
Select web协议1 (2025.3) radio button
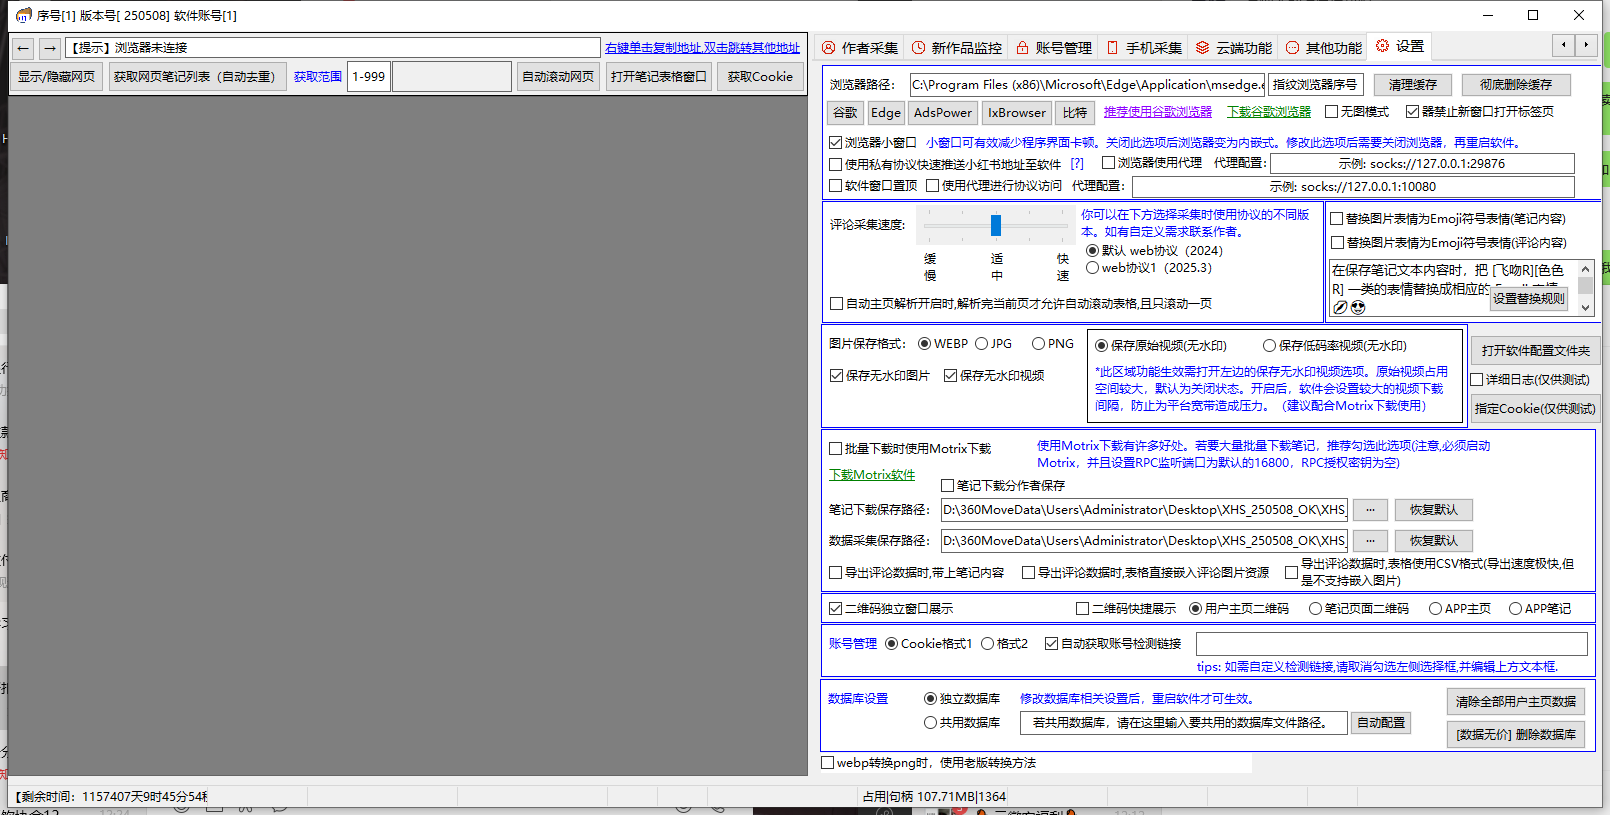1093,268
